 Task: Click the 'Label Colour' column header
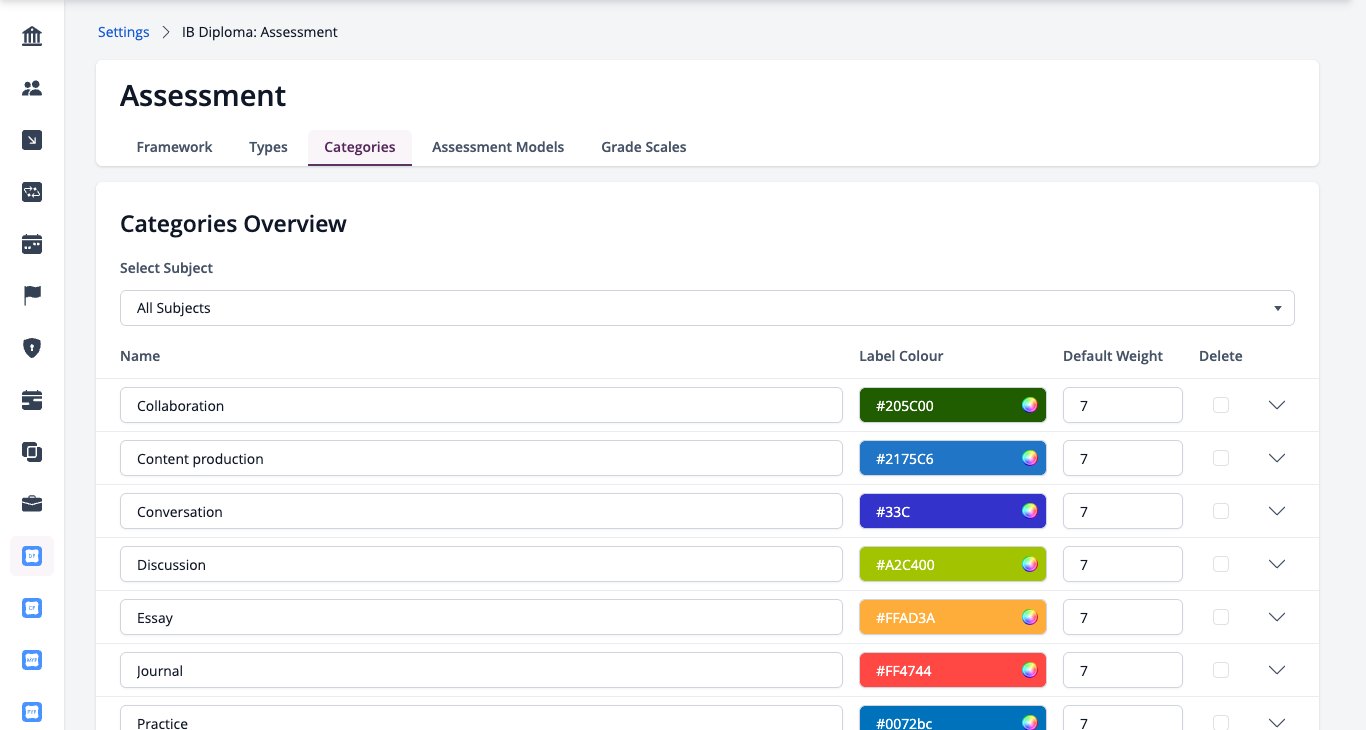[x=901, y=356]
